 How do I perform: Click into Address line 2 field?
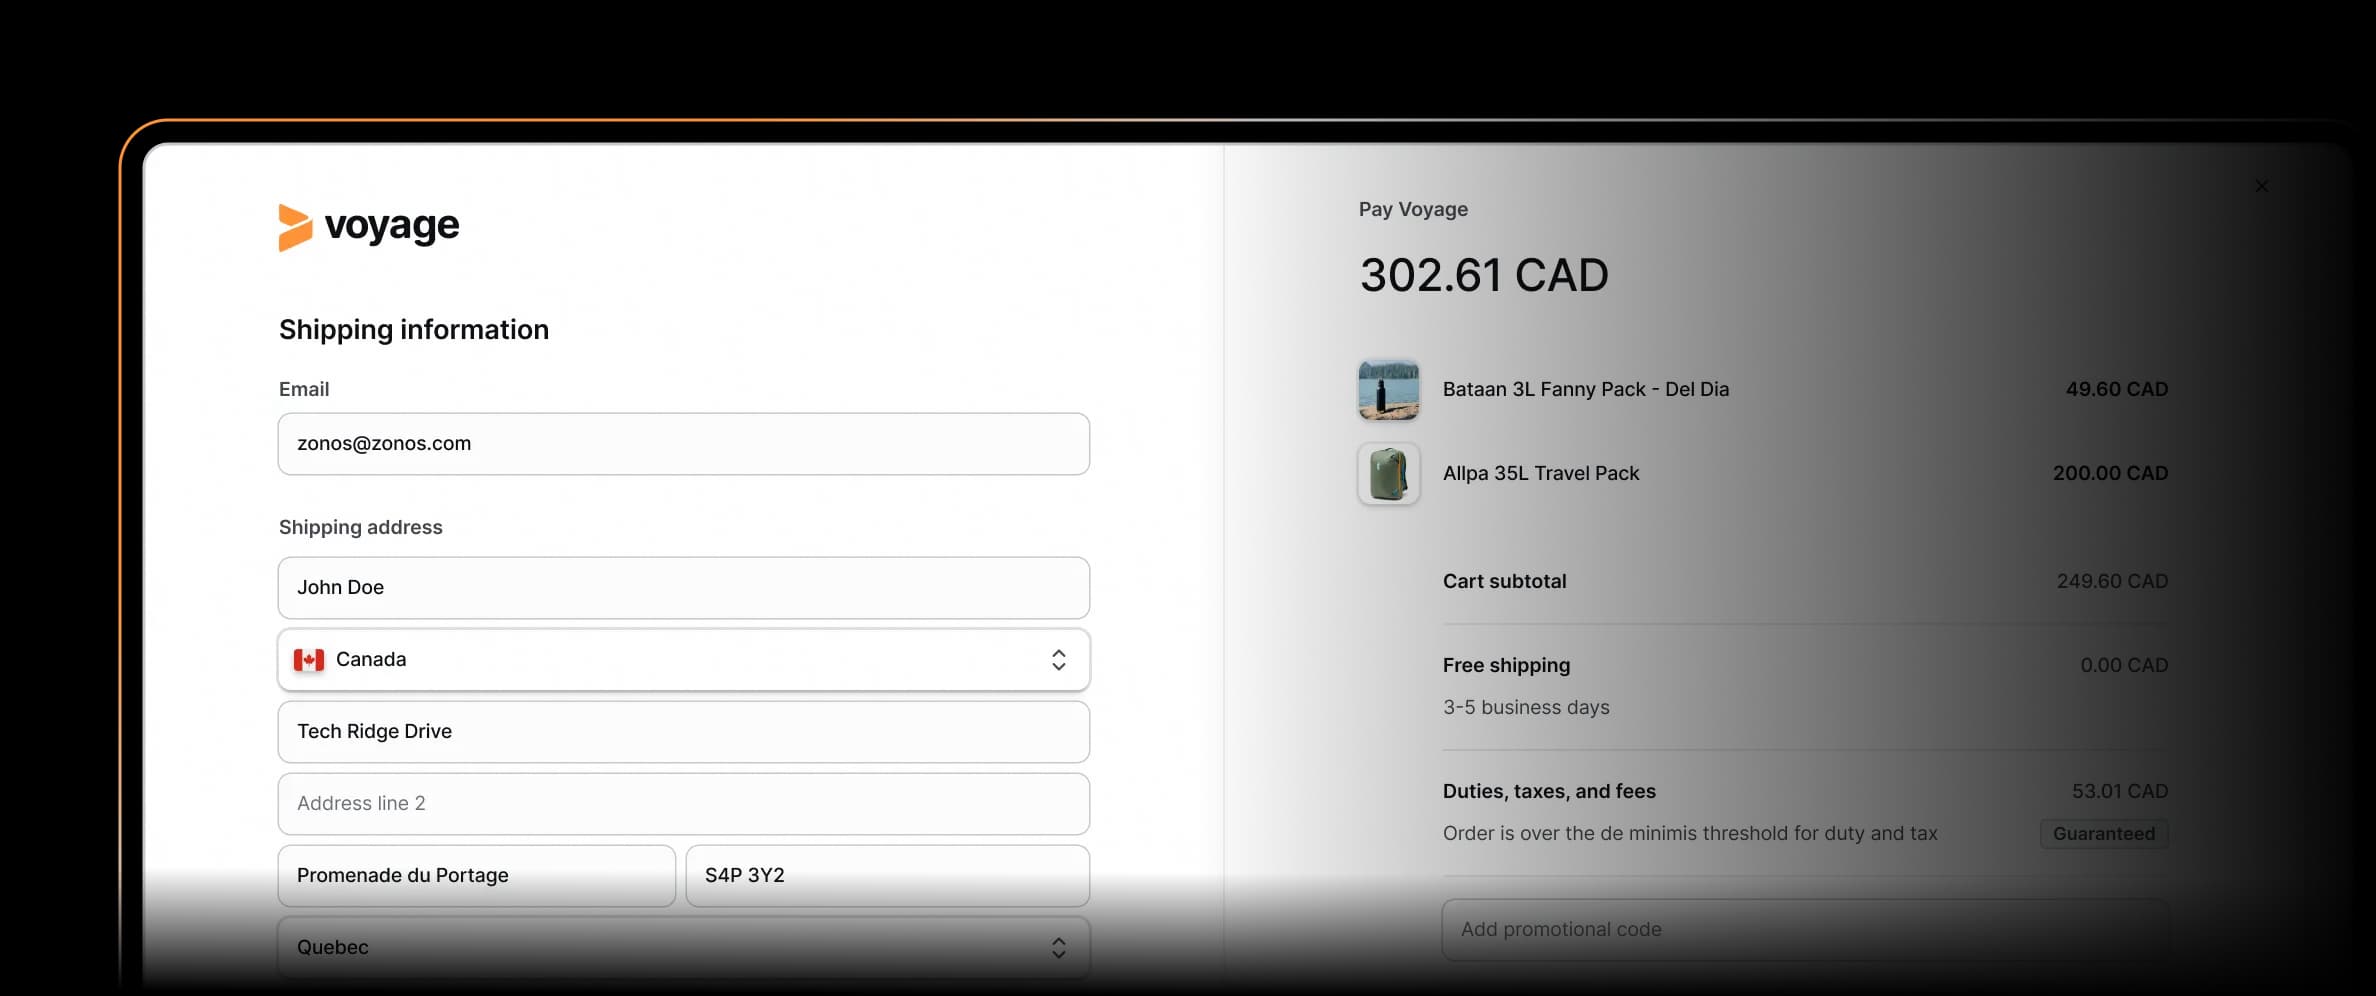coord(683,804)
